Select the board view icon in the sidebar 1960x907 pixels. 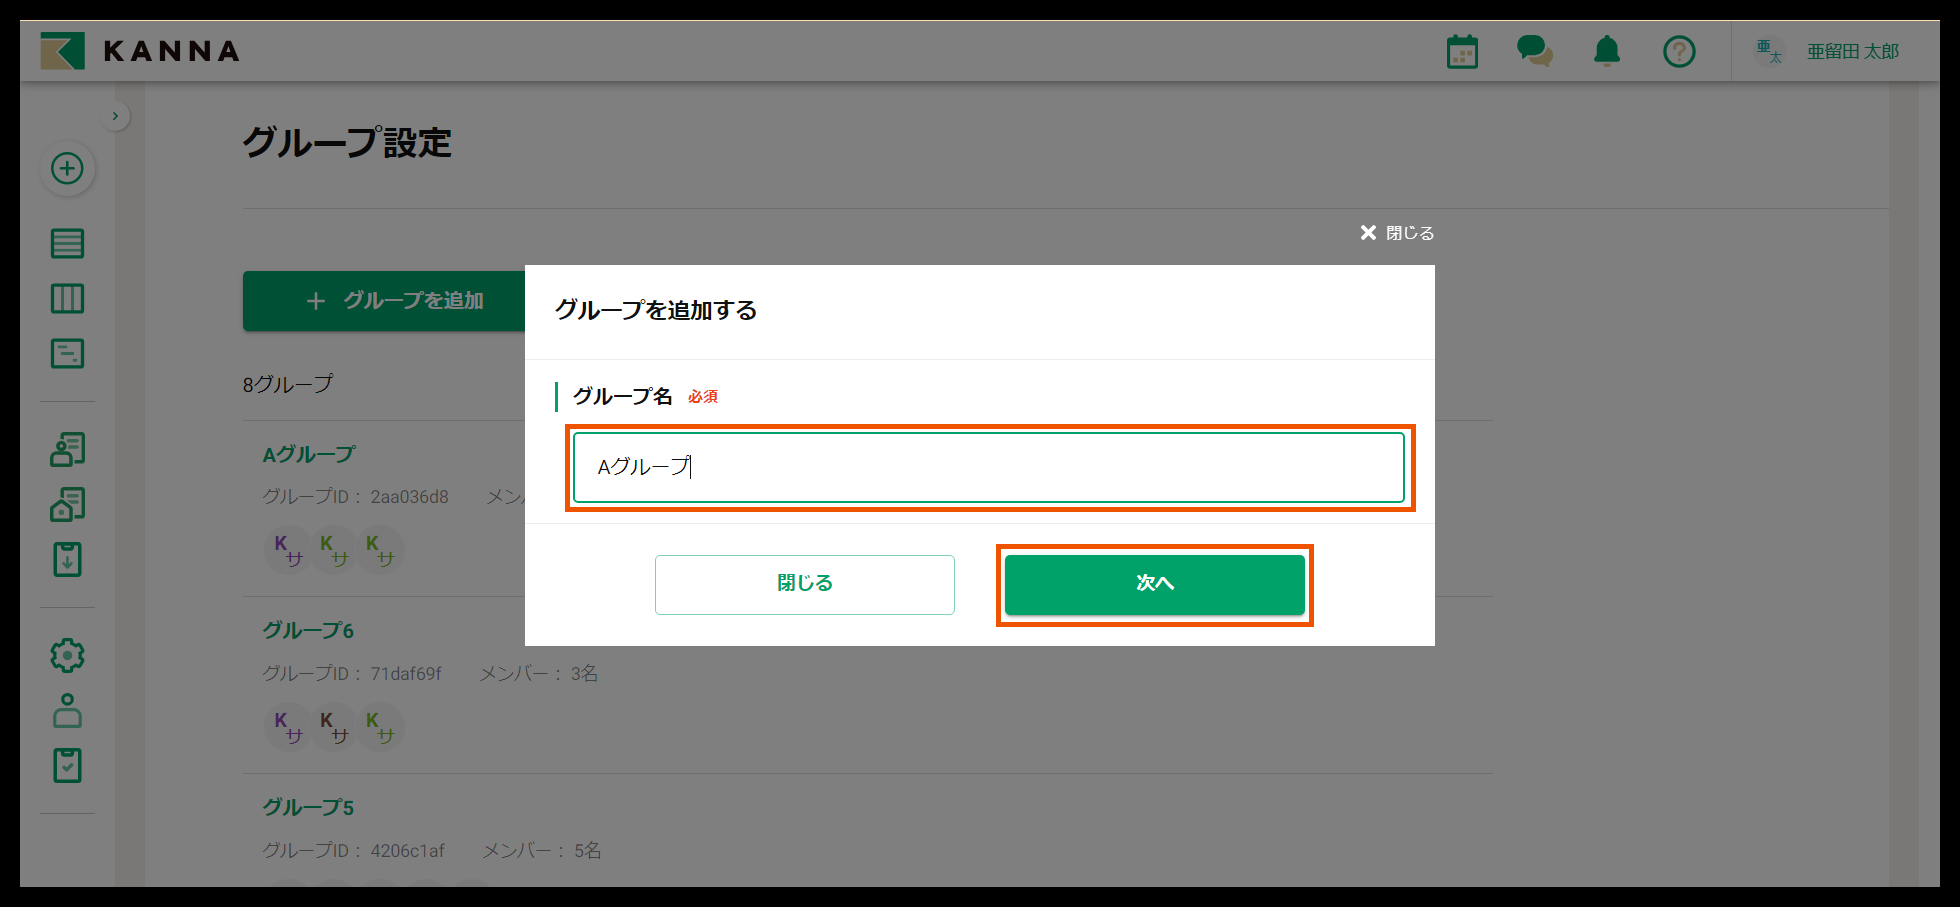67,298
